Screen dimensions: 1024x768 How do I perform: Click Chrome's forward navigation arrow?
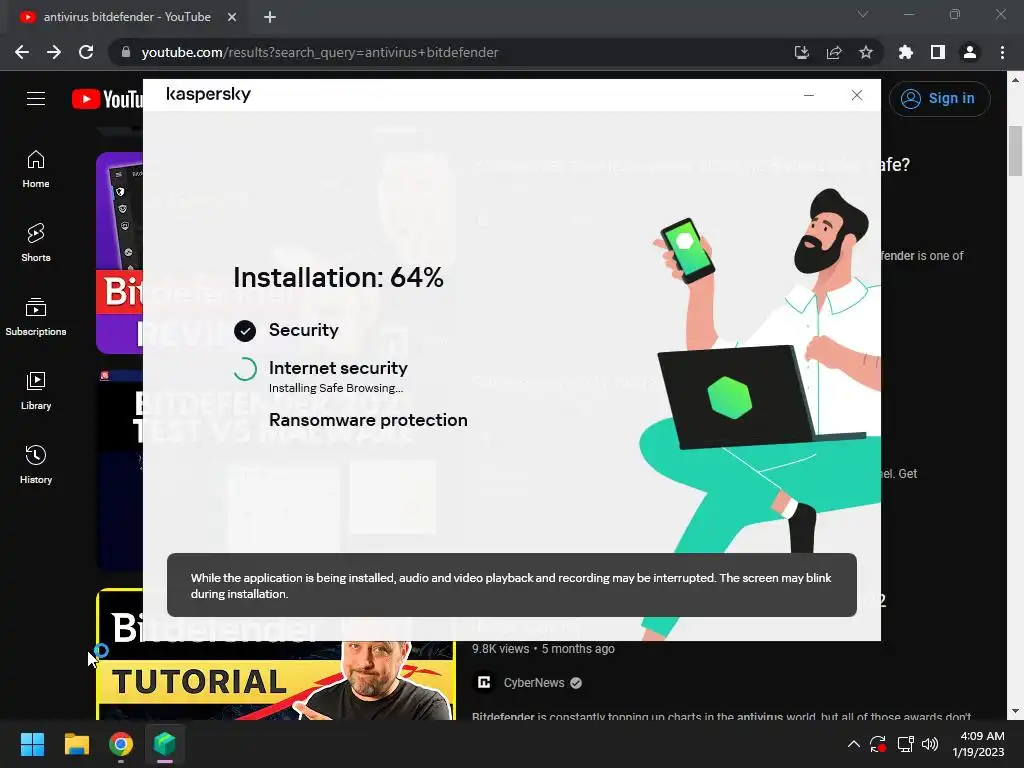pyautogui.click(x=54, y=52)
